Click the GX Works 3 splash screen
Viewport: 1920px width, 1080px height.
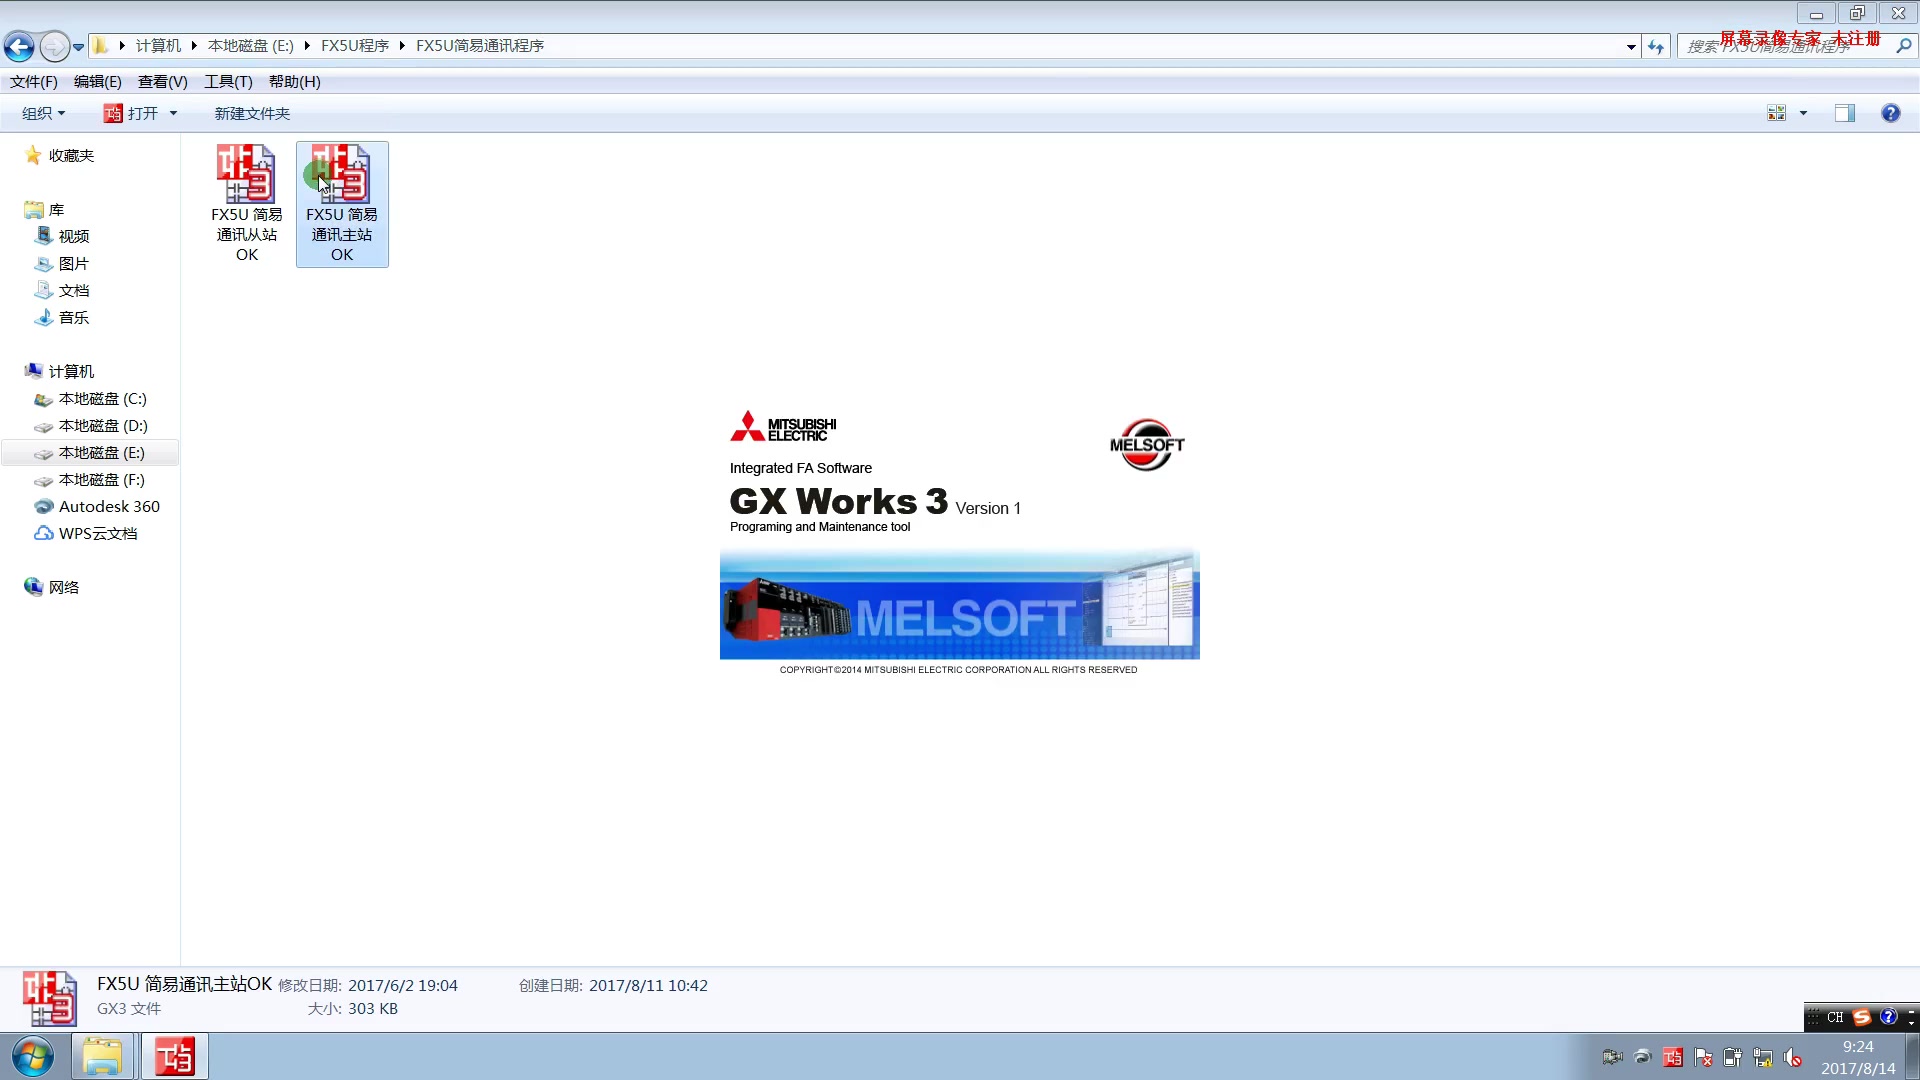tap(960, 540)
